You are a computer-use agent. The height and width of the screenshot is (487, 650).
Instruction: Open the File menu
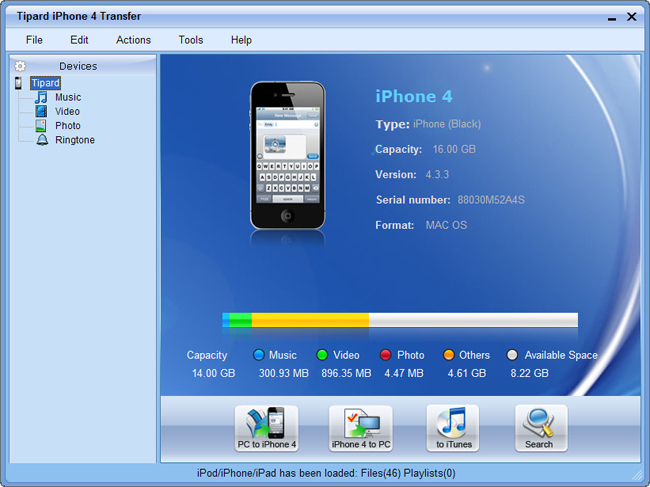pos(34,40)
